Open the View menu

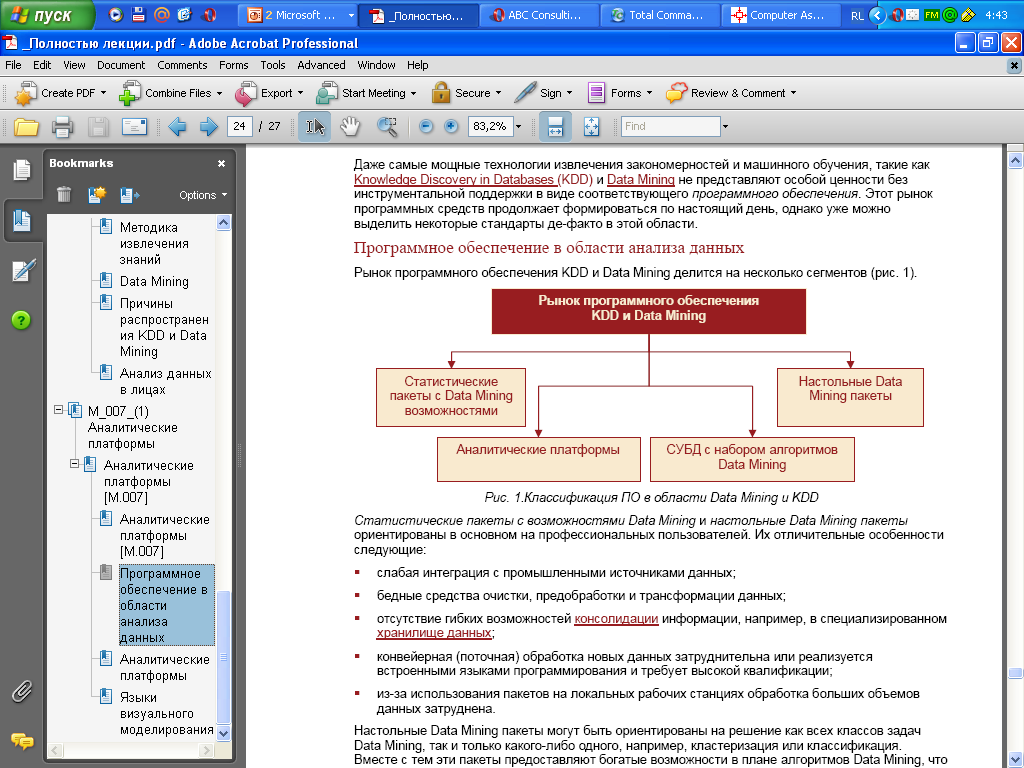pos(74,65)
